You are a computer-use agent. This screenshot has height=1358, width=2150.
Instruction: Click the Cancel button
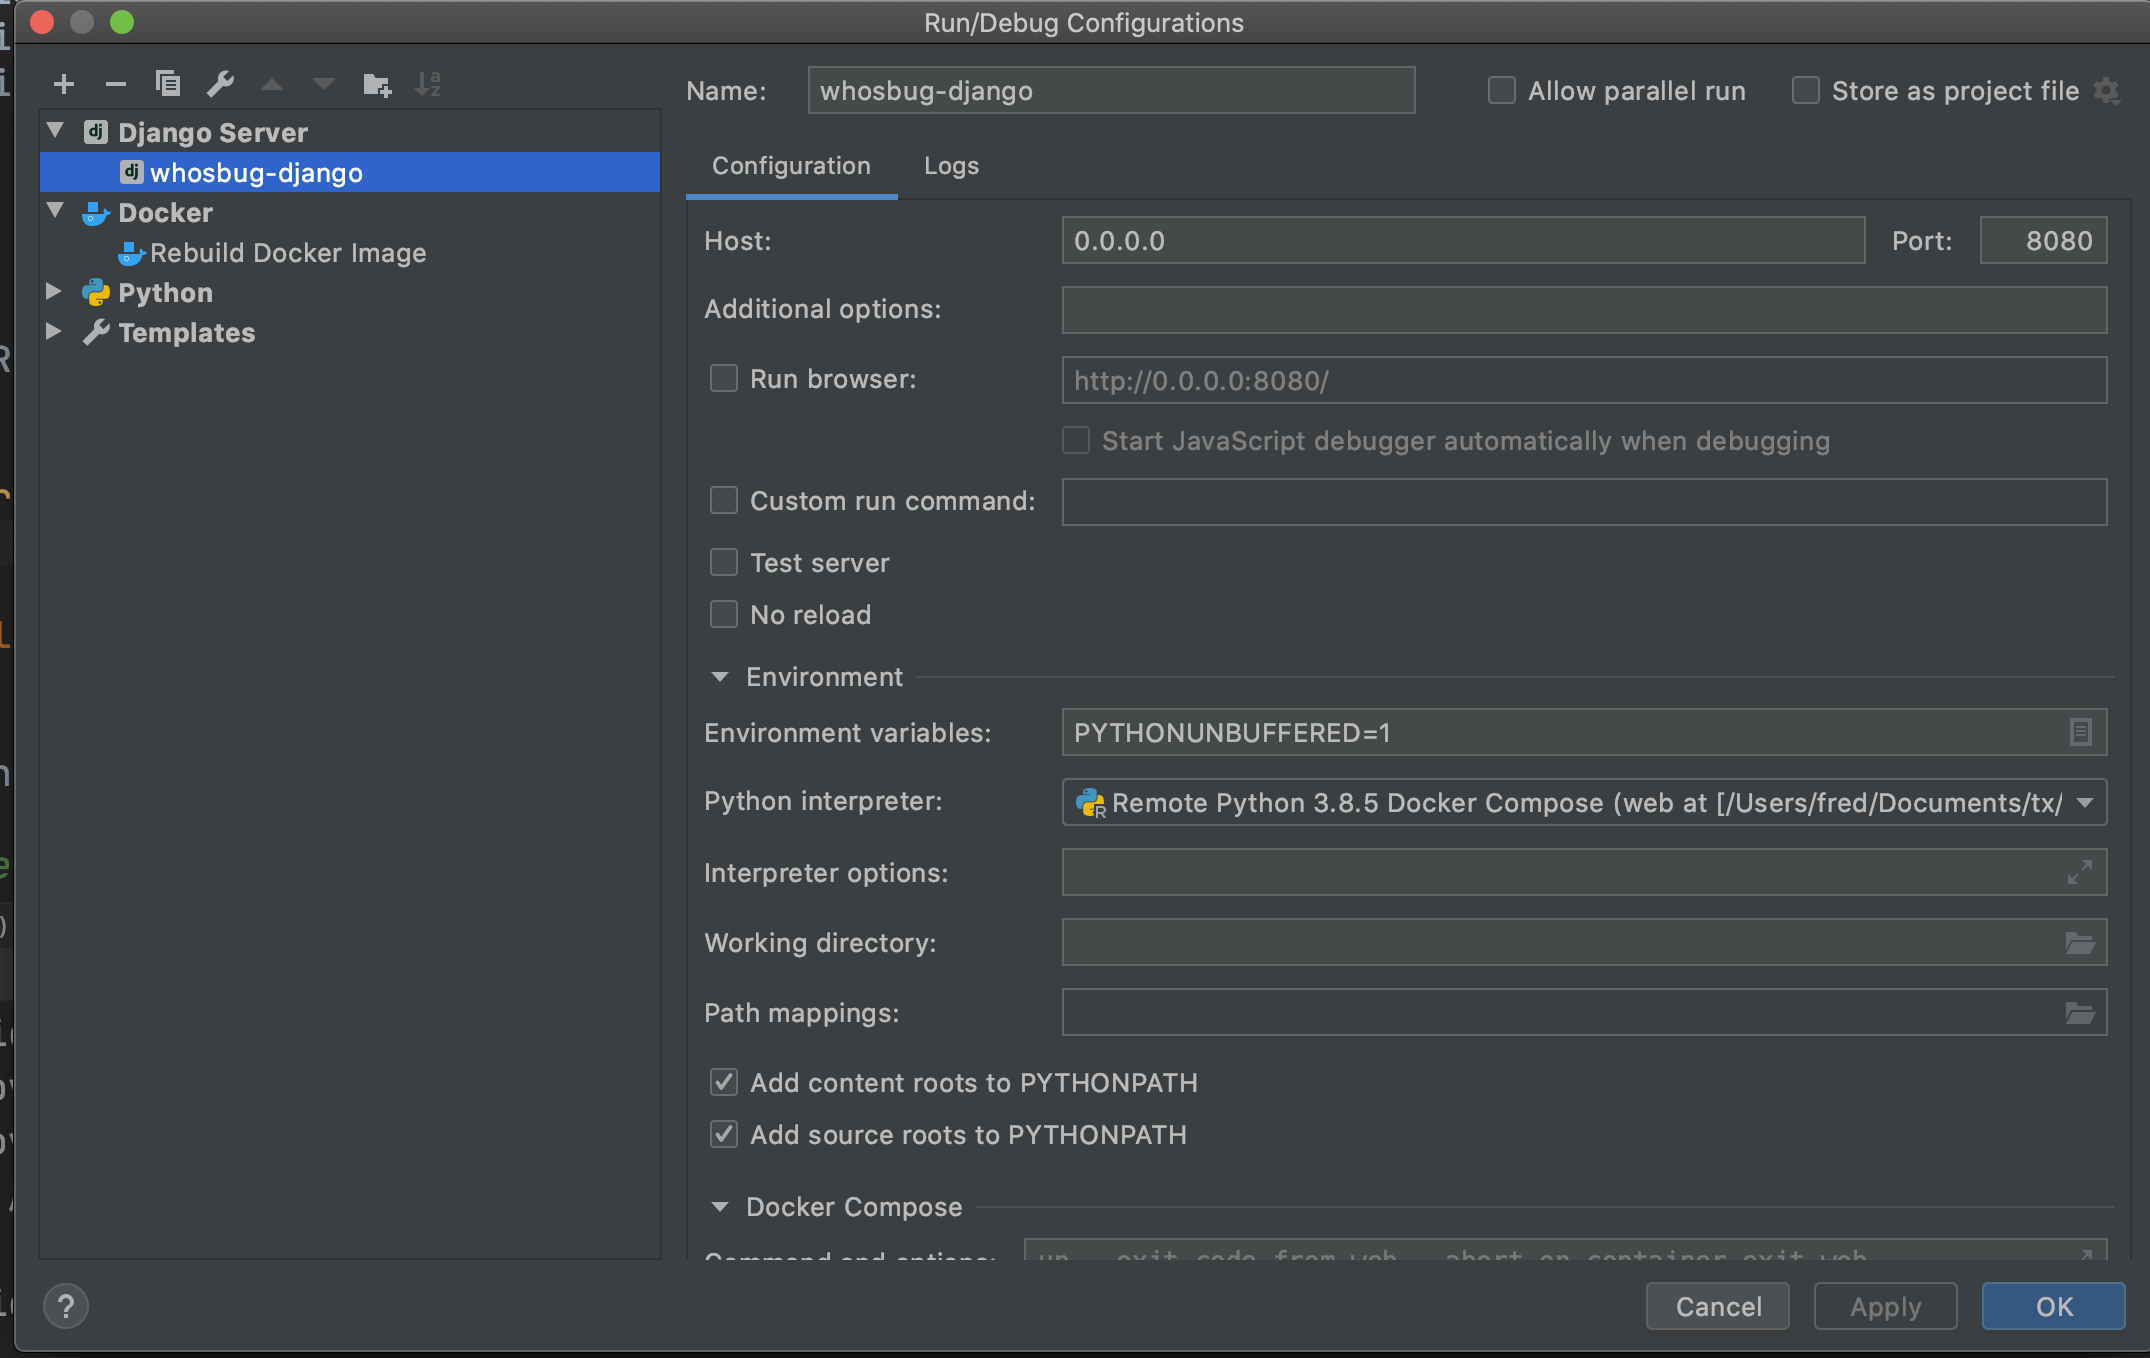[1718, 1306]
